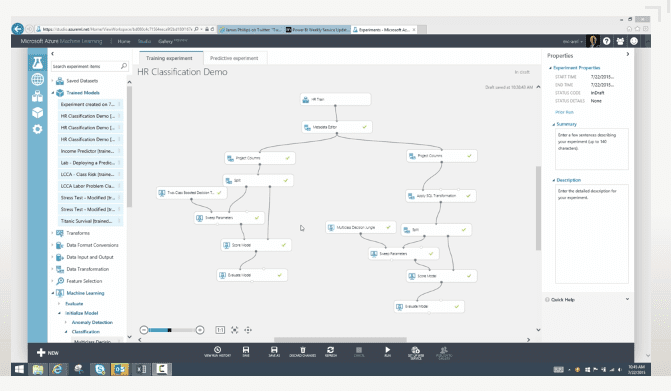The image size is (671, 391).
Task: Expand the Saved Datasets category
Action: [x=53, y=80]
